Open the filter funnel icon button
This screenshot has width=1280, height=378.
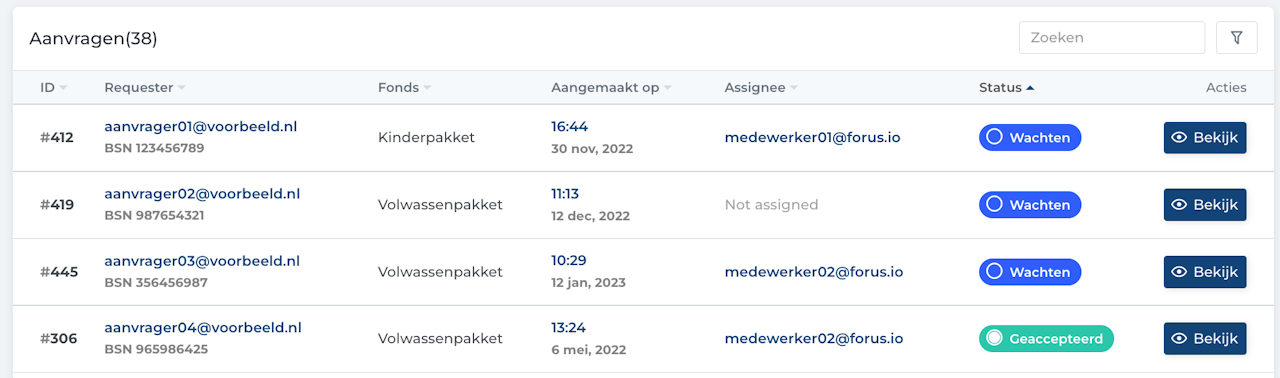click(1237, 38)
